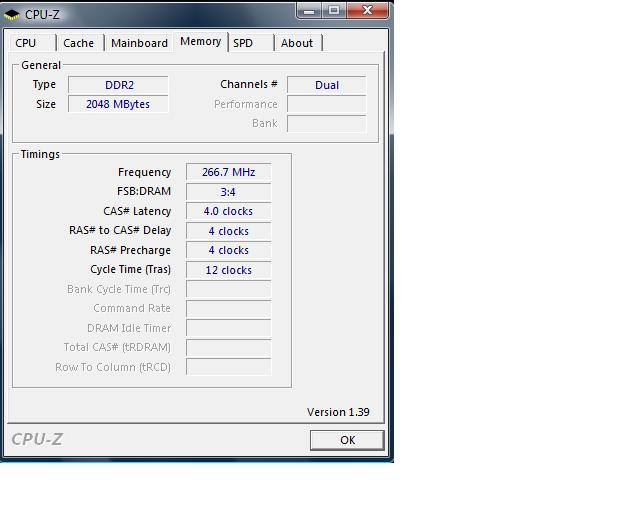Click the Type field showing DDR2

(118, 85)
